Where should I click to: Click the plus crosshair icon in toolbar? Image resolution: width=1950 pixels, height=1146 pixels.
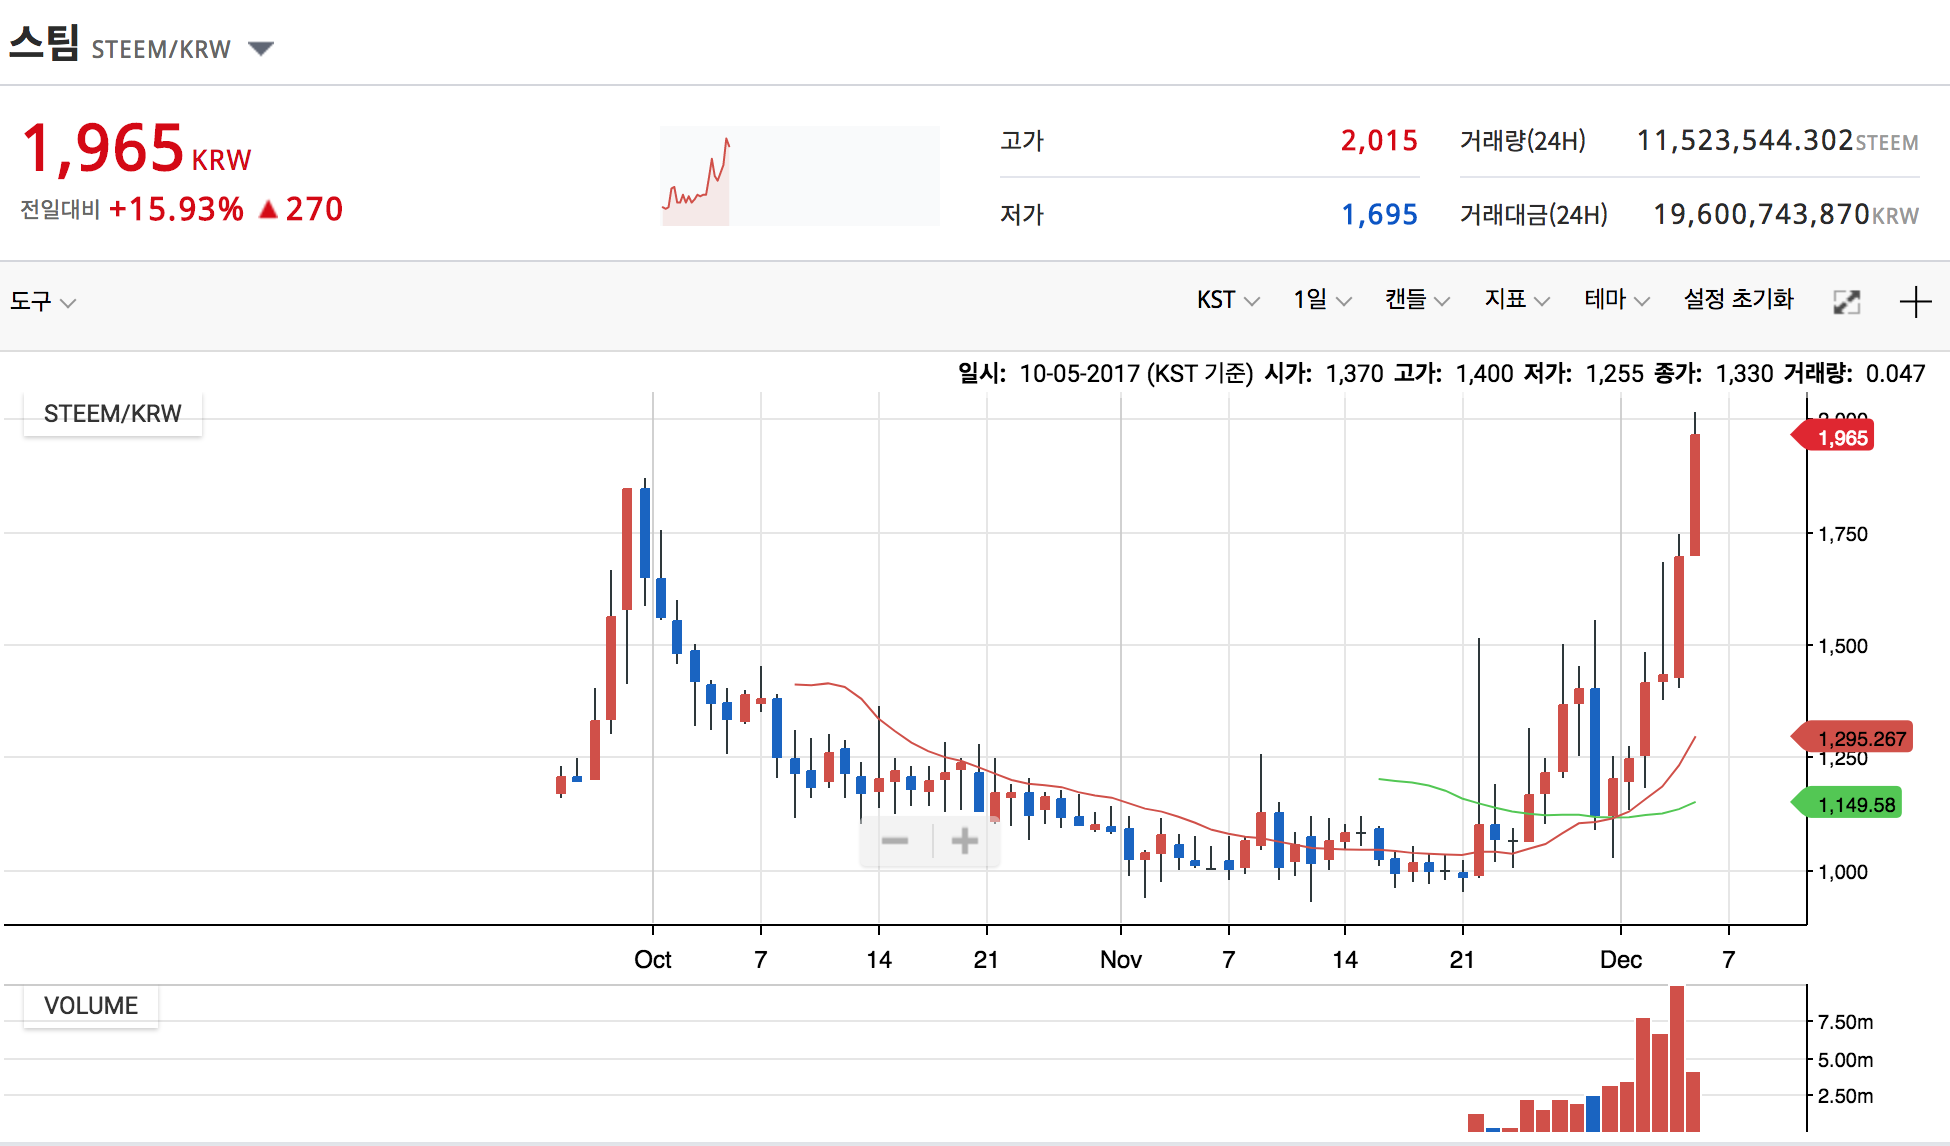pyautogui.click(x=1915, y=302)
